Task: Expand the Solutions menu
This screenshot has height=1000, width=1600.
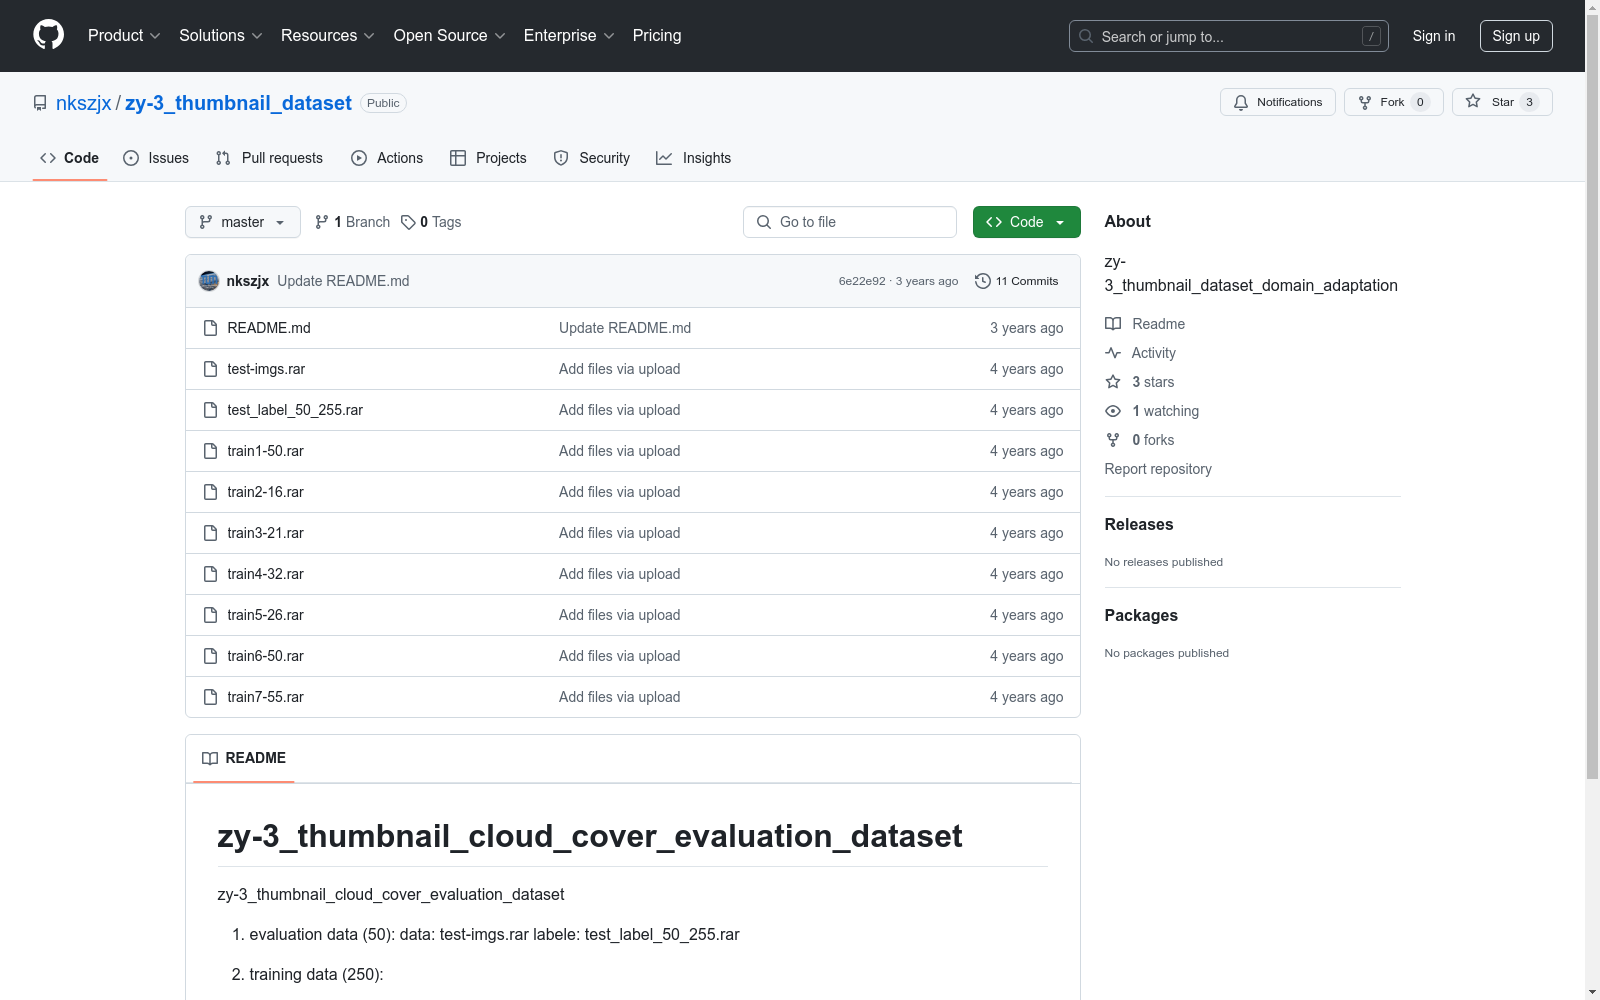Action: tap(221, 35)
